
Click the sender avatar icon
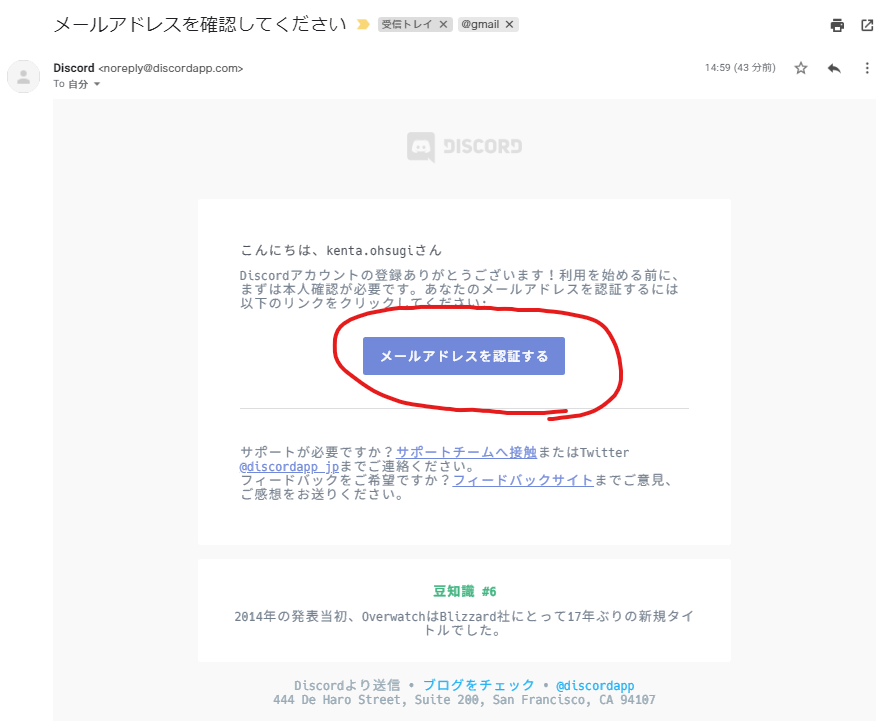click(23, 76)
